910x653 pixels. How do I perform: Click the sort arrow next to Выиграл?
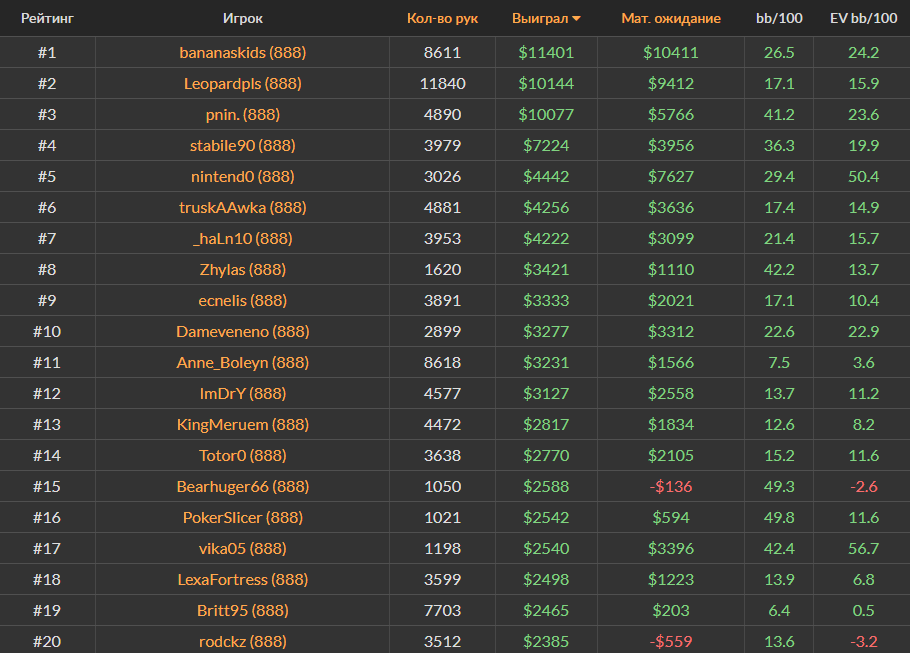(x=577, y=19)
